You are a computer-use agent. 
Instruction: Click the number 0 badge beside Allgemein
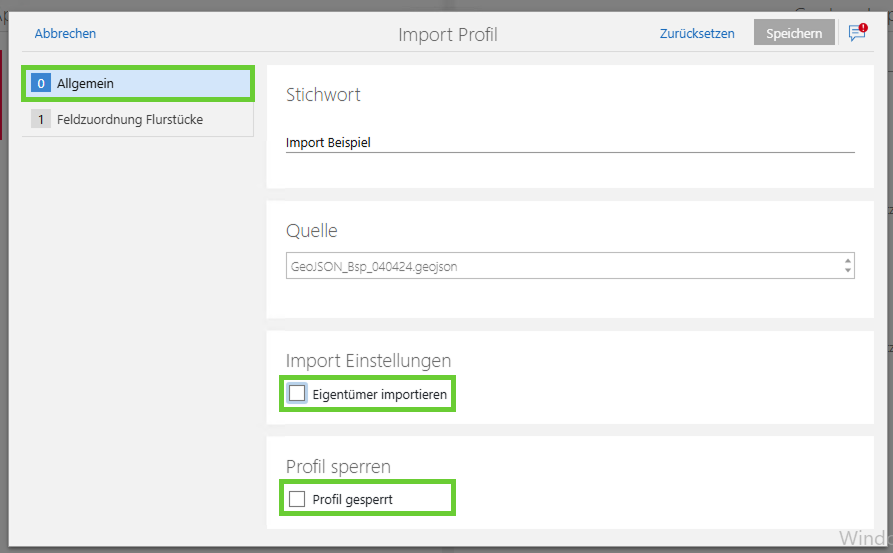click(40, 83)
